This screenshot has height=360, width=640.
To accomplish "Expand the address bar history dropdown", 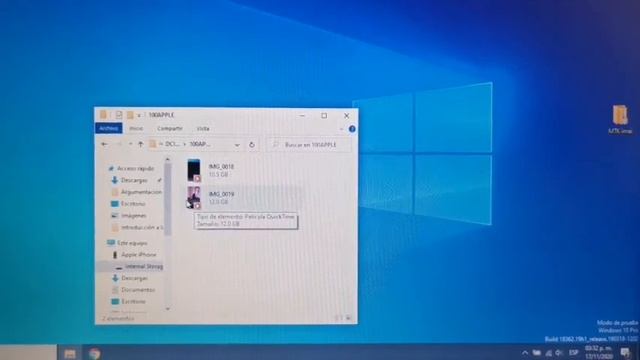I will 237,144.
